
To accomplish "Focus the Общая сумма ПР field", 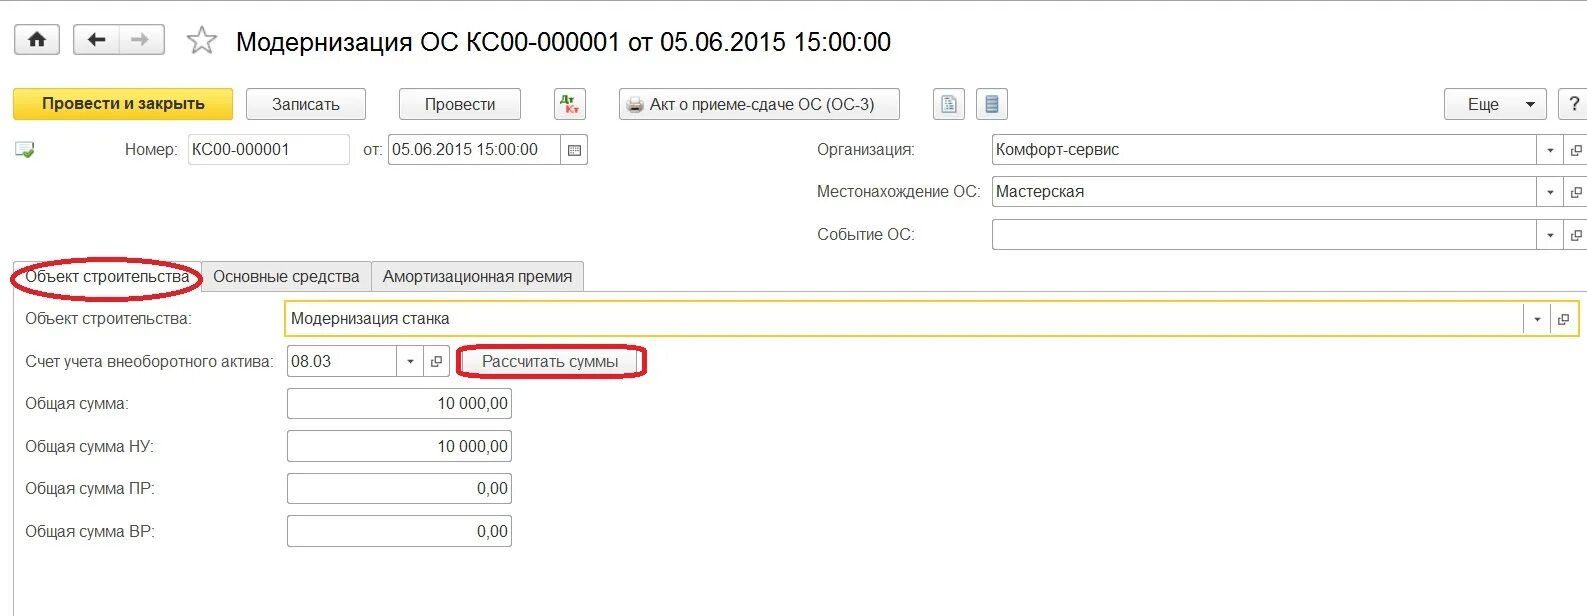I will tap(399, 489).
